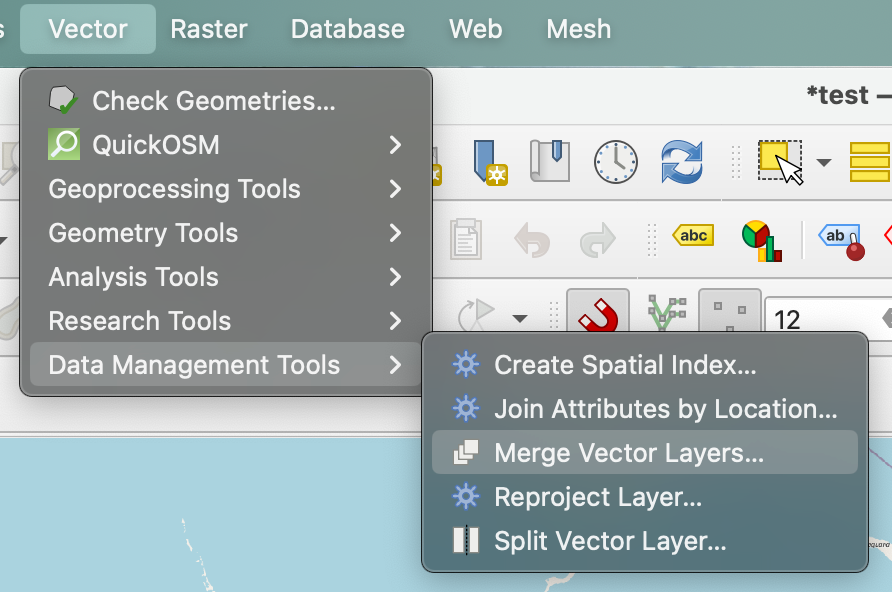Click the undo arrow icon
892x592 pixels.
pyautogui.click(x=532, y=239)
